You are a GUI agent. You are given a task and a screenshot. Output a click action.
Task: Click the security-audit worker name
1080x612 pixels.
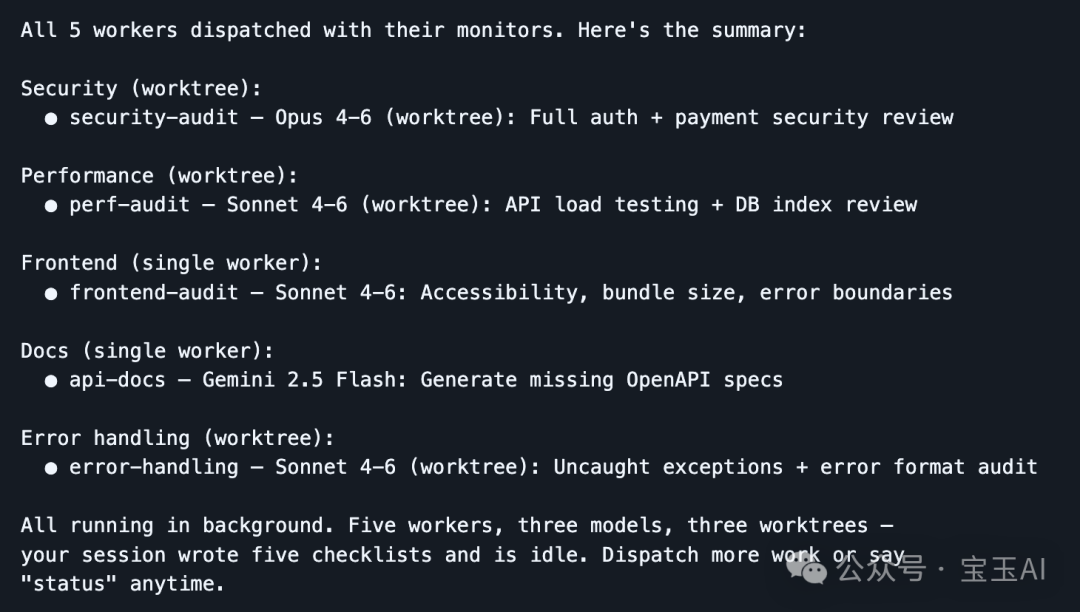click(154, 118)
